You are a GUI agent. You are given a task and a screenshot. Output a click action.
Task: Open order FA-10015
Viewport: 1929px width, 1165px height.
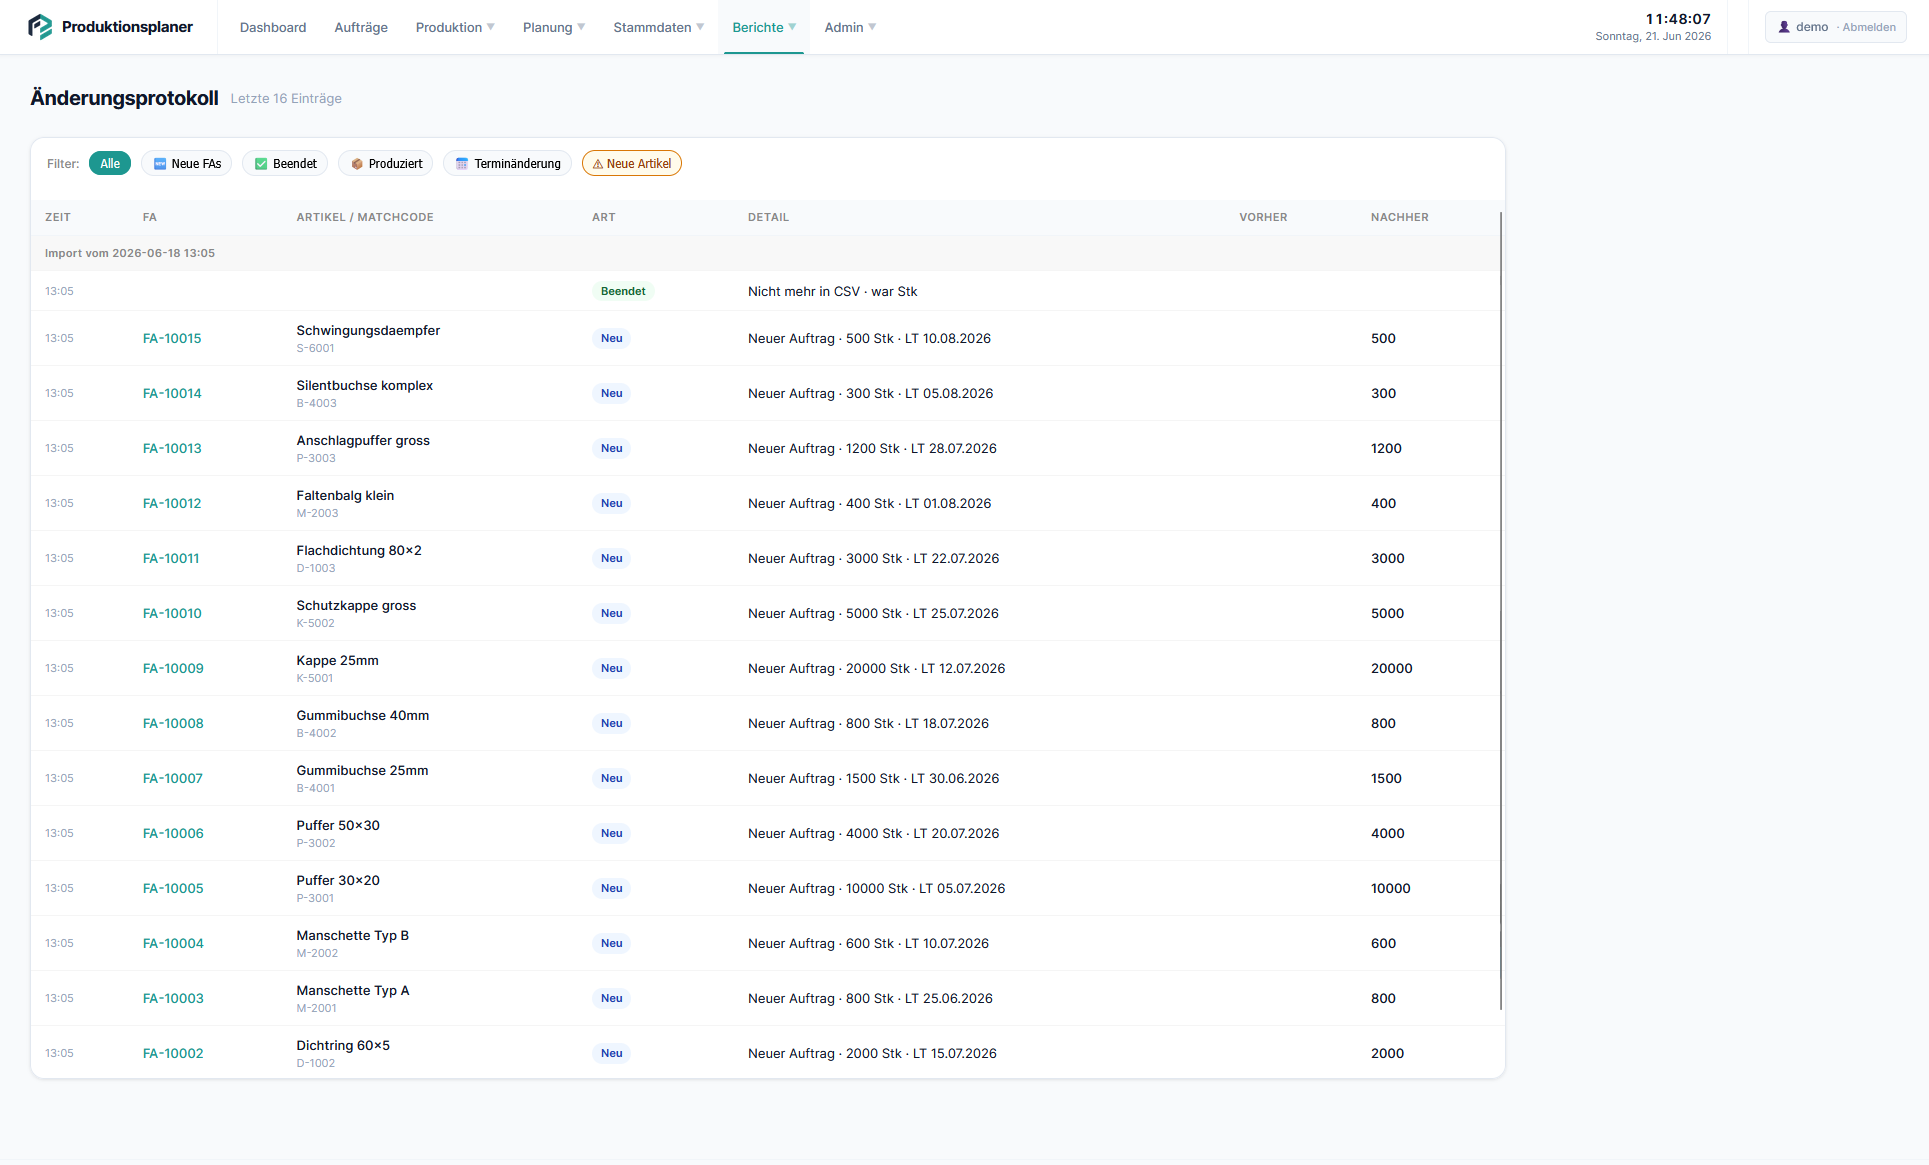coord(172,338)
